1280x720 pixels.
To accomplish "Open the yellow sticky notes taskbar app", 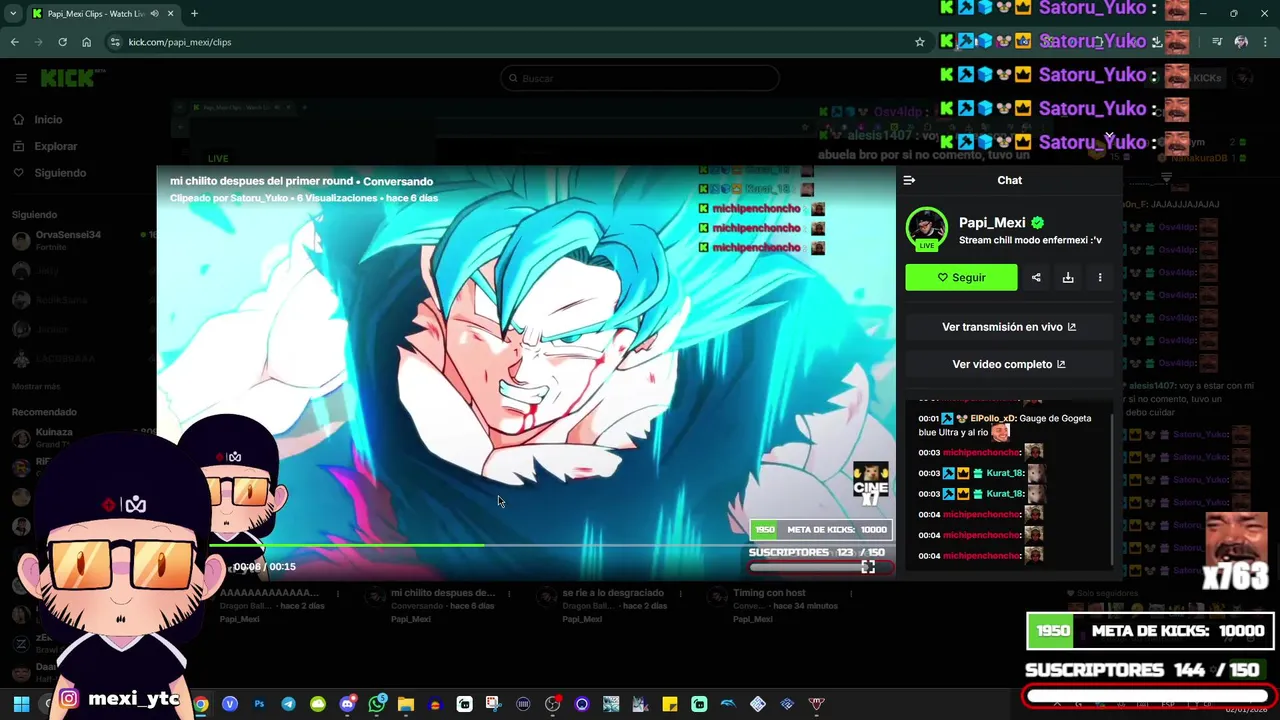I will tap(670, 704).
